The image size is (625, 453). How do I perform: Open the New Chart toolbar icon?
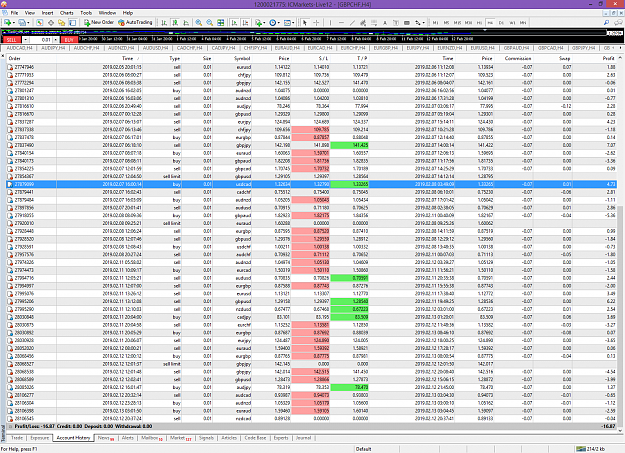[x=9, y=23]
